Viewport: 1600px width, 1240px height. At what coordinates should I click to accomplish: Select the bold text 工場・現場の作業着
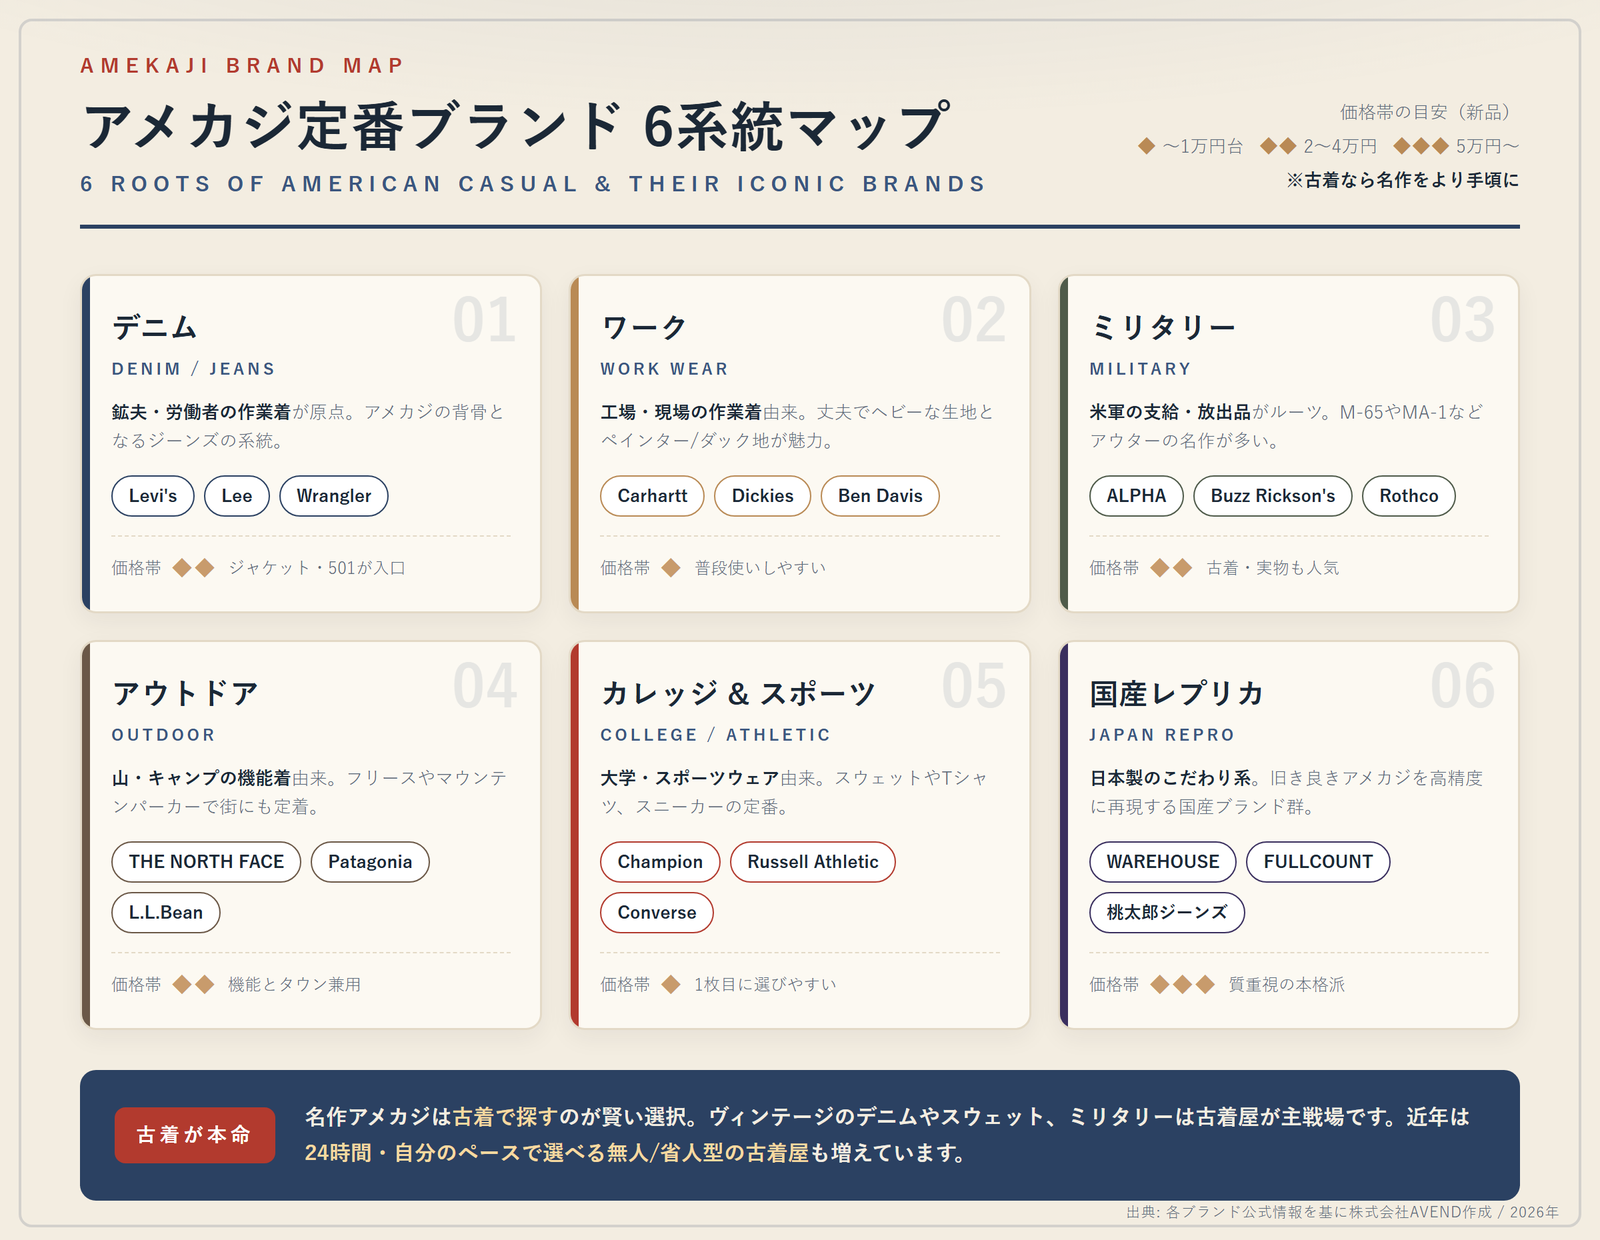(681, 412)
